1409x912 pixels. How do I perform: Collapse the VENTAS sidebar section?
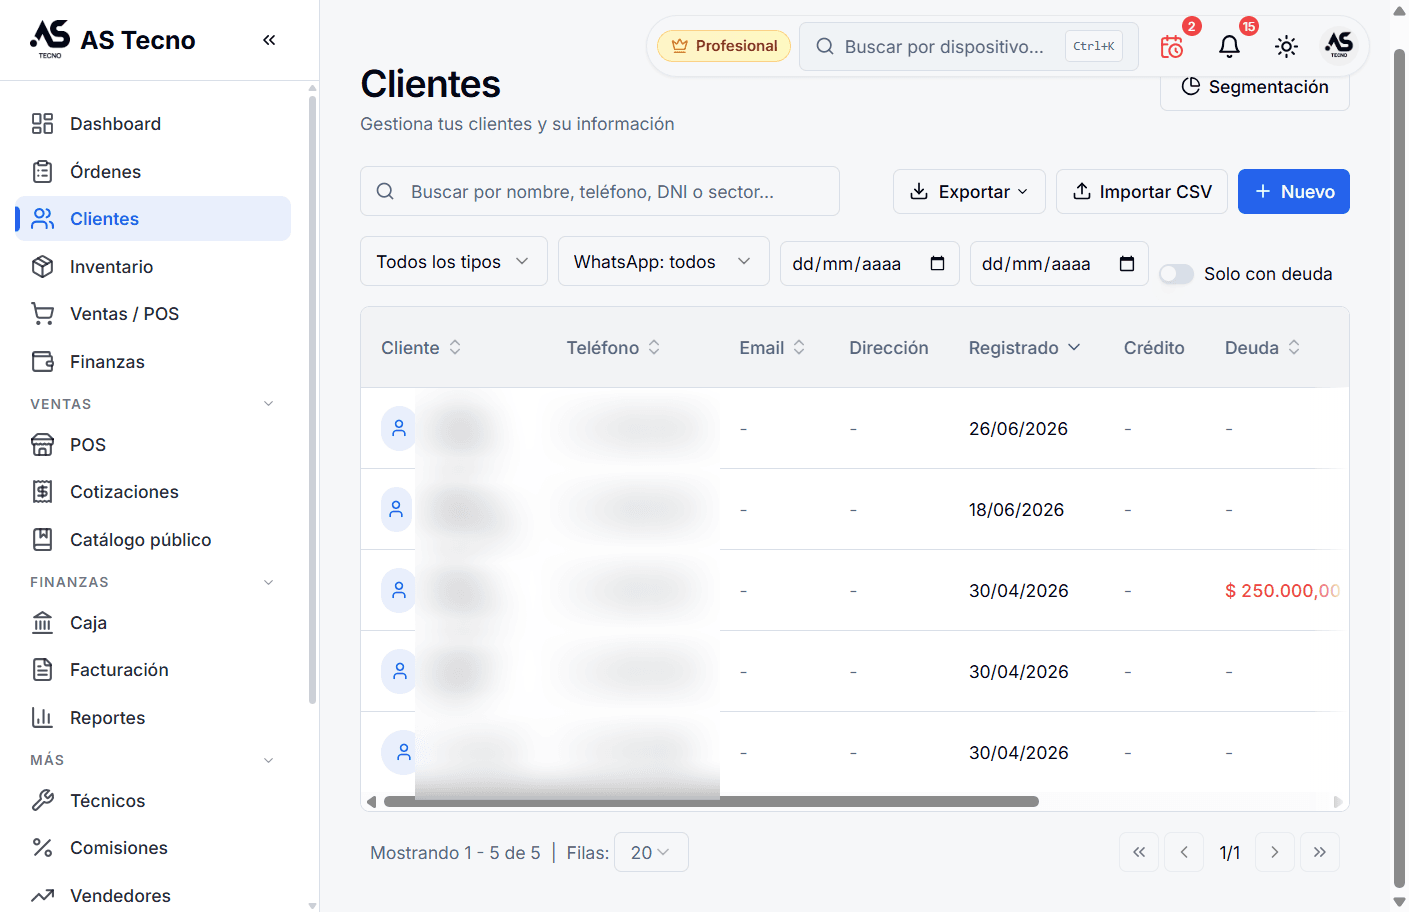pos(268,404)
